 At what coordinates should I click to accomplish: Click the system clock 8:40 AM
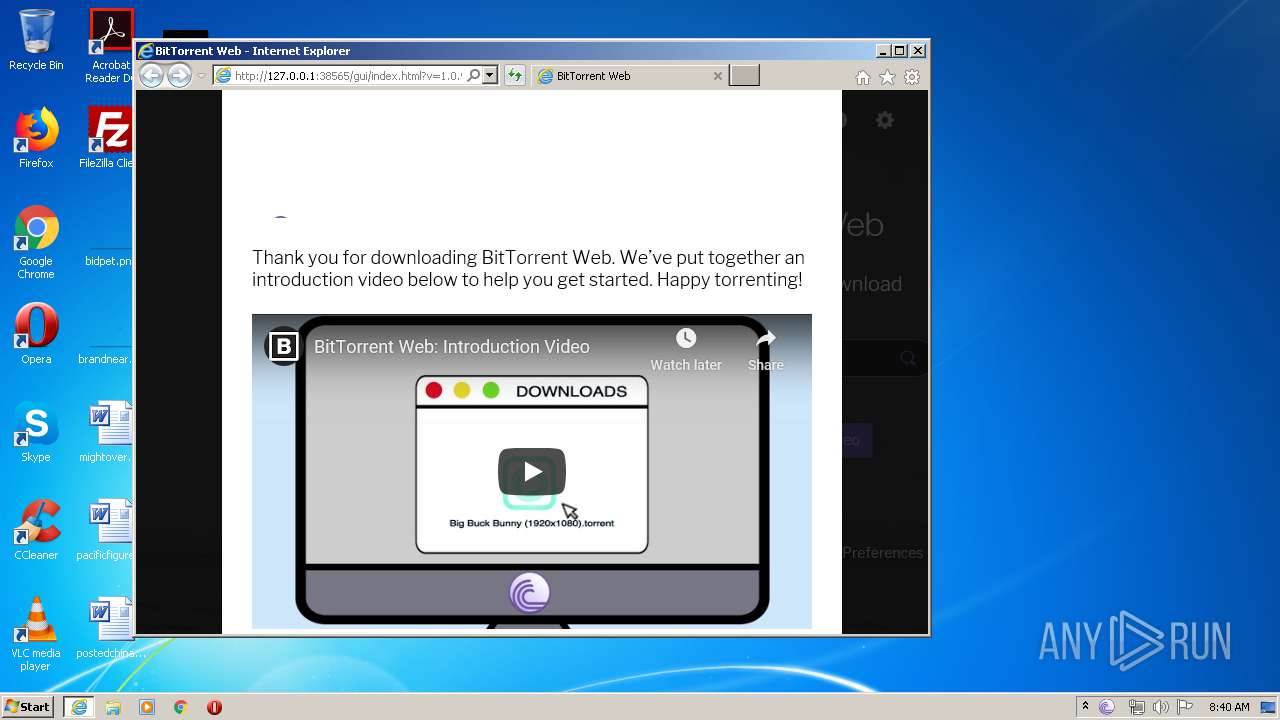pos(1229,707)
